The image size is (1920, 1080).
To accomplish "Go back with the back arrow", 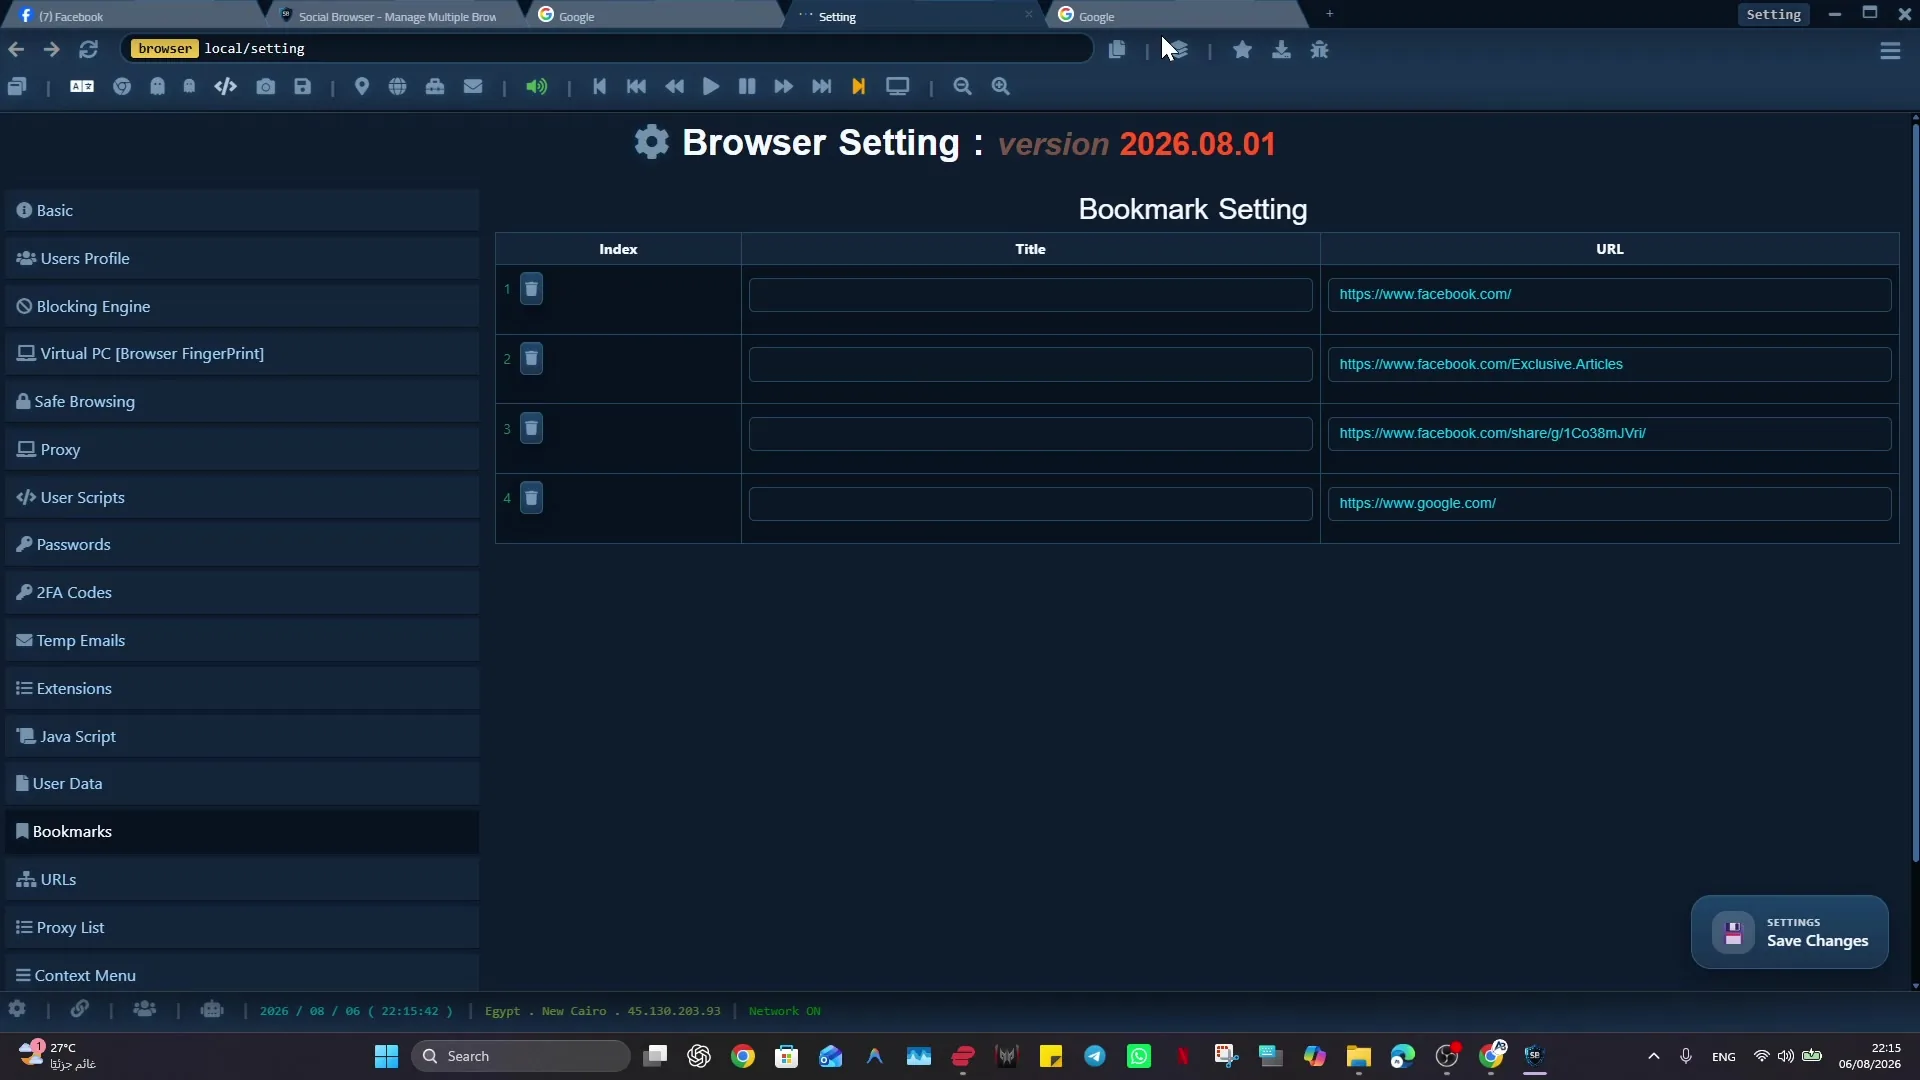I will coord(16,49).
